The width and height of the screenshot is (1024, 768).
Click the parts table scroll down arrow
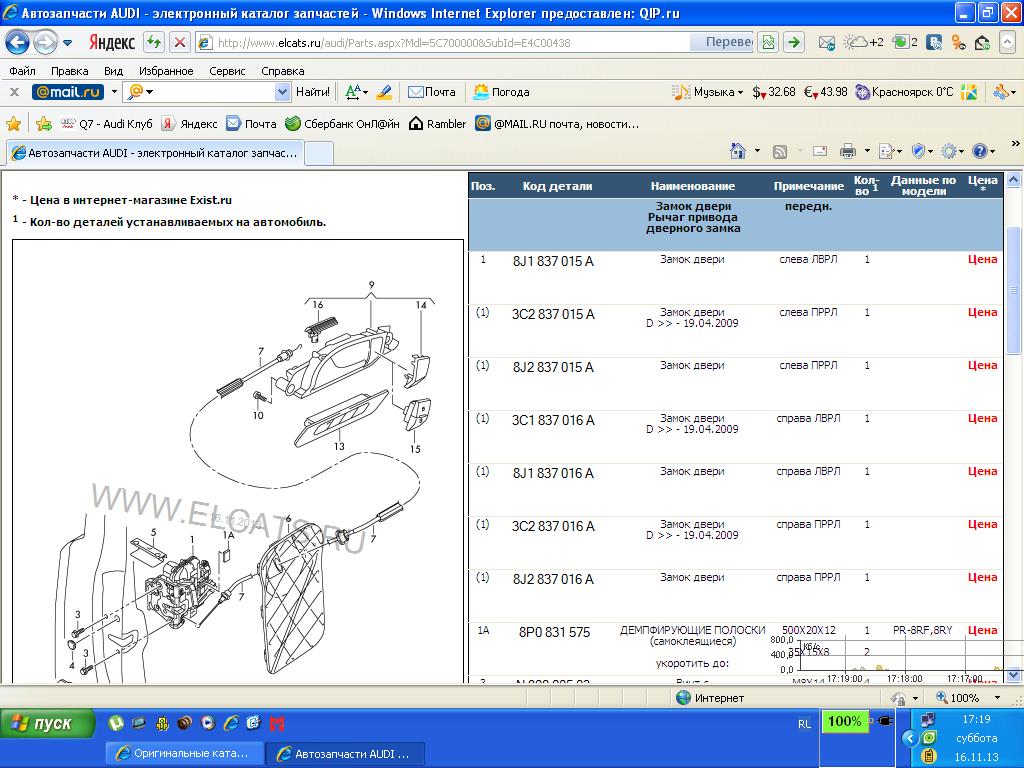click(x=1014, y=675)
